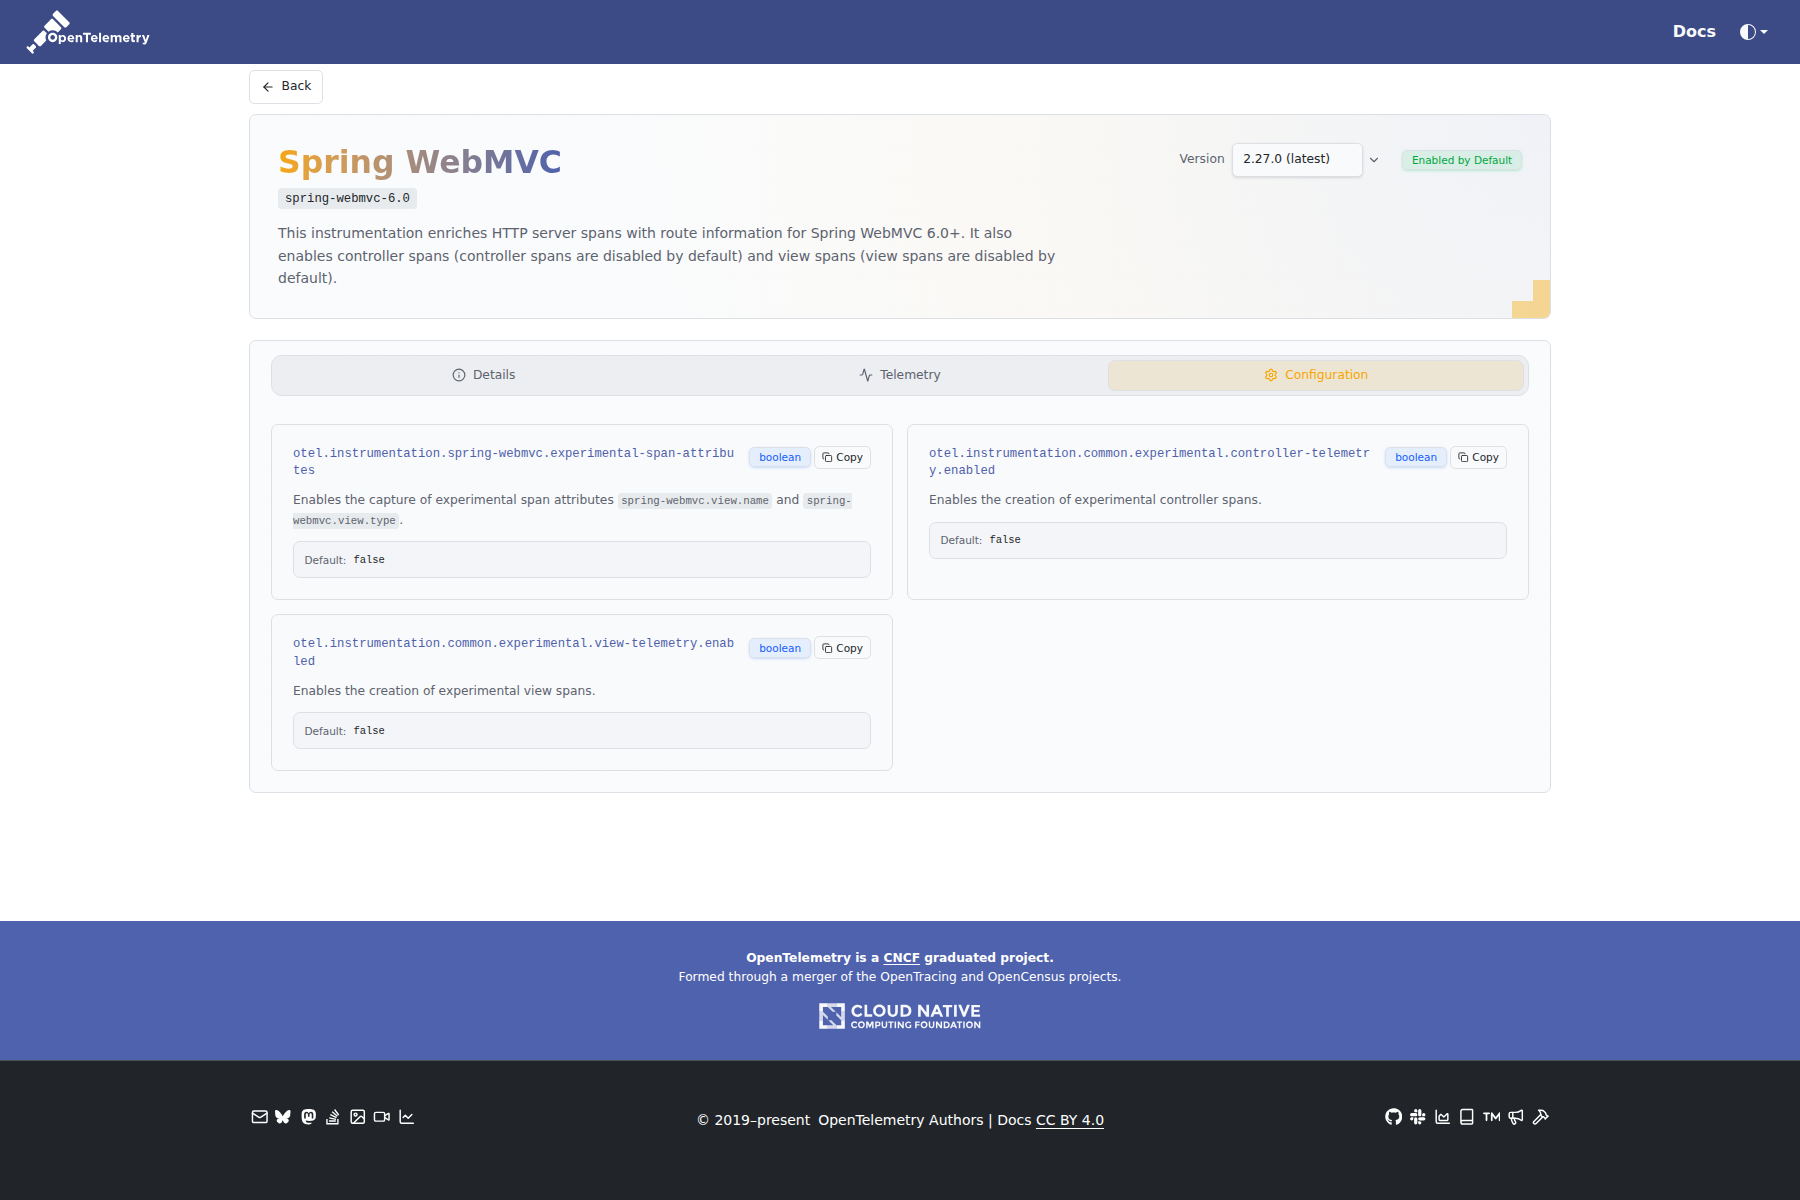The image size is (1800, 1200).
Task: Click the spring-webmvc.view.name inline code
Action: [695, 501]
